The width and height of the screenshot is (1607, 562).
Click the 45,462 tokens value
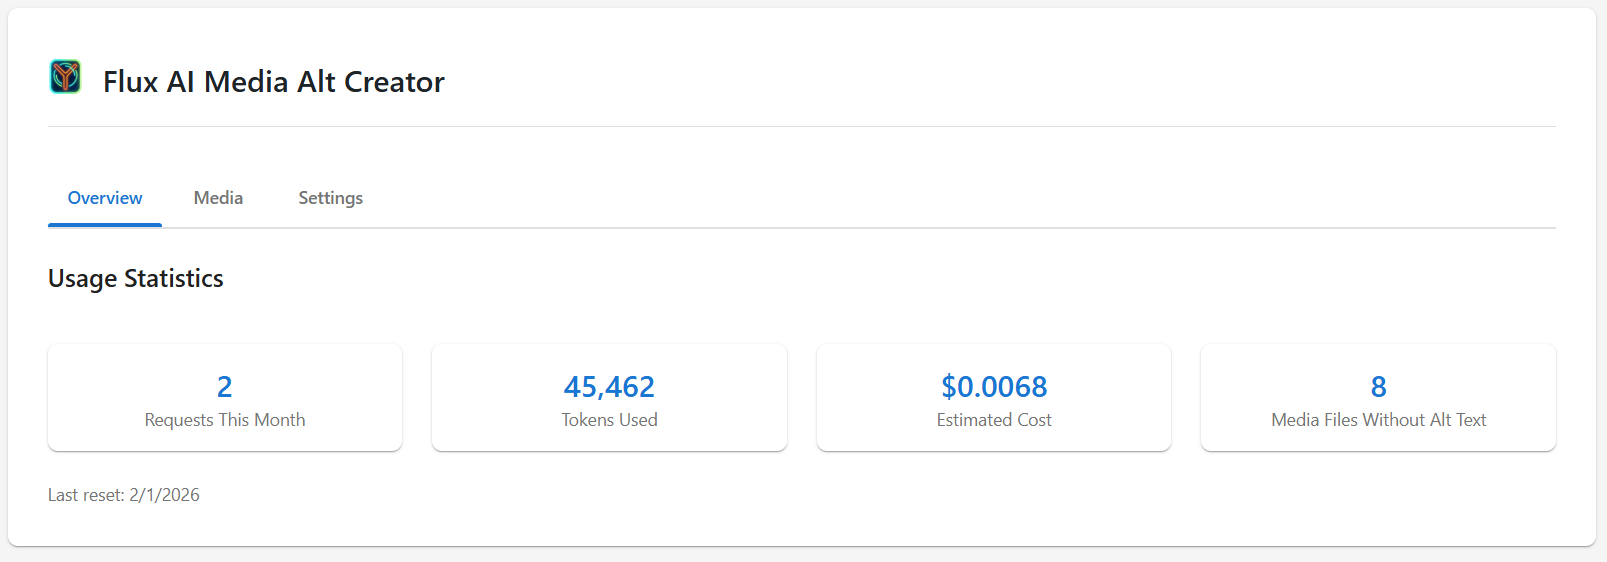coord(609,387)
